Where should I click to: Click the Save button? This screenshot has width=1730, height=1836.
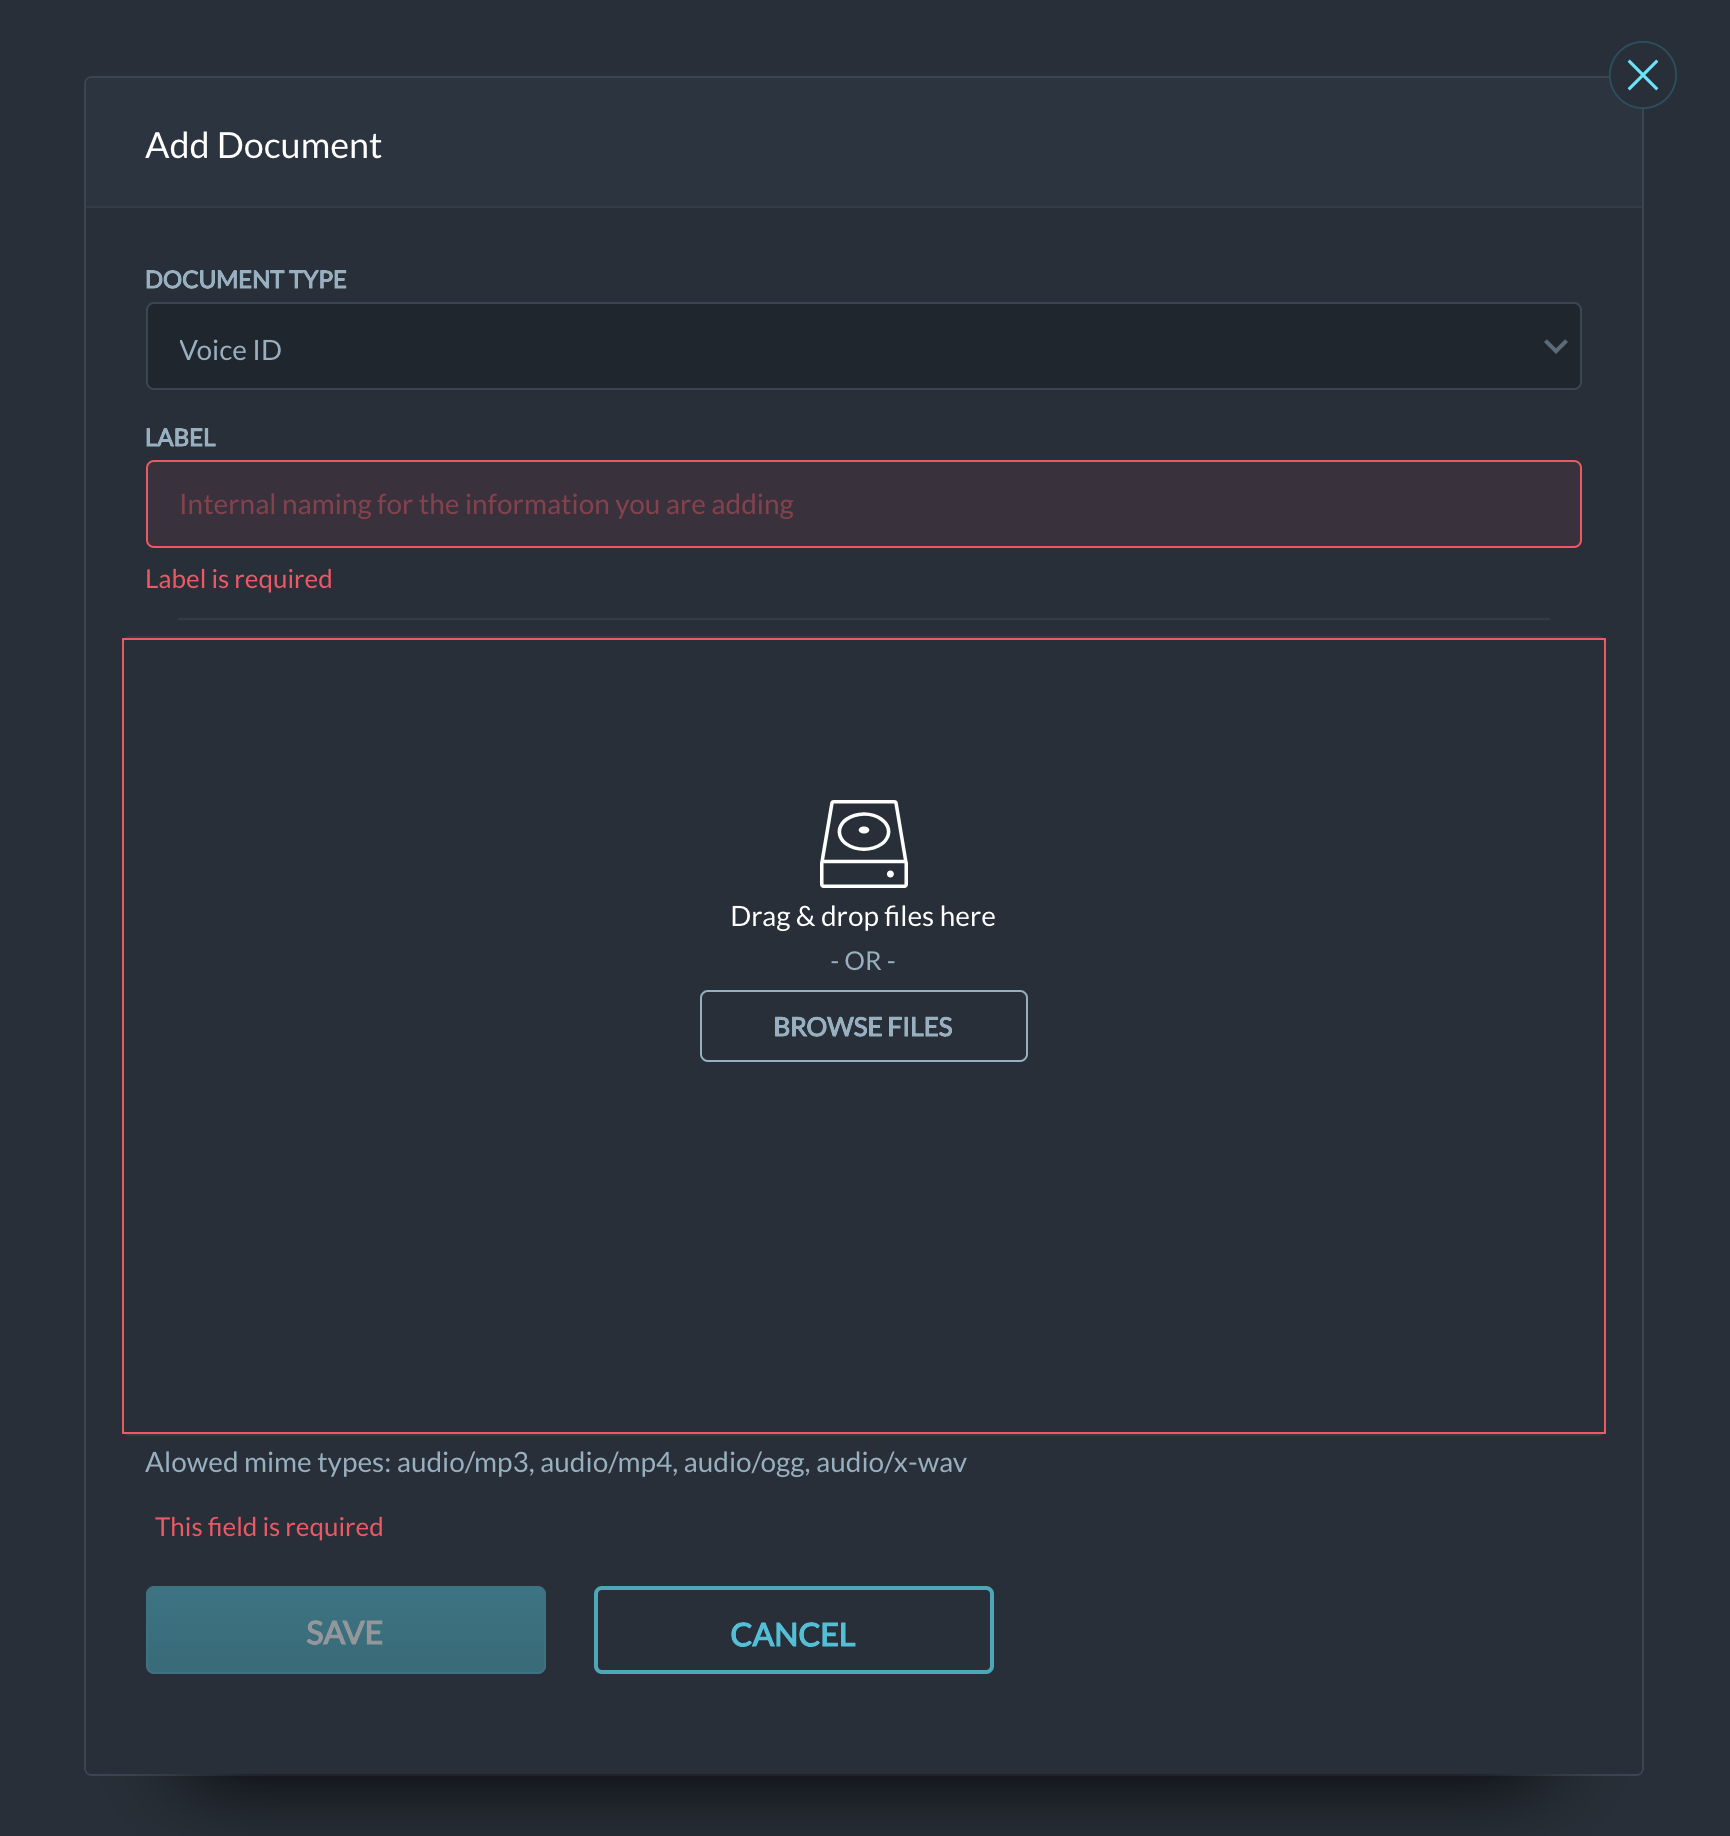coord(346,1630)
